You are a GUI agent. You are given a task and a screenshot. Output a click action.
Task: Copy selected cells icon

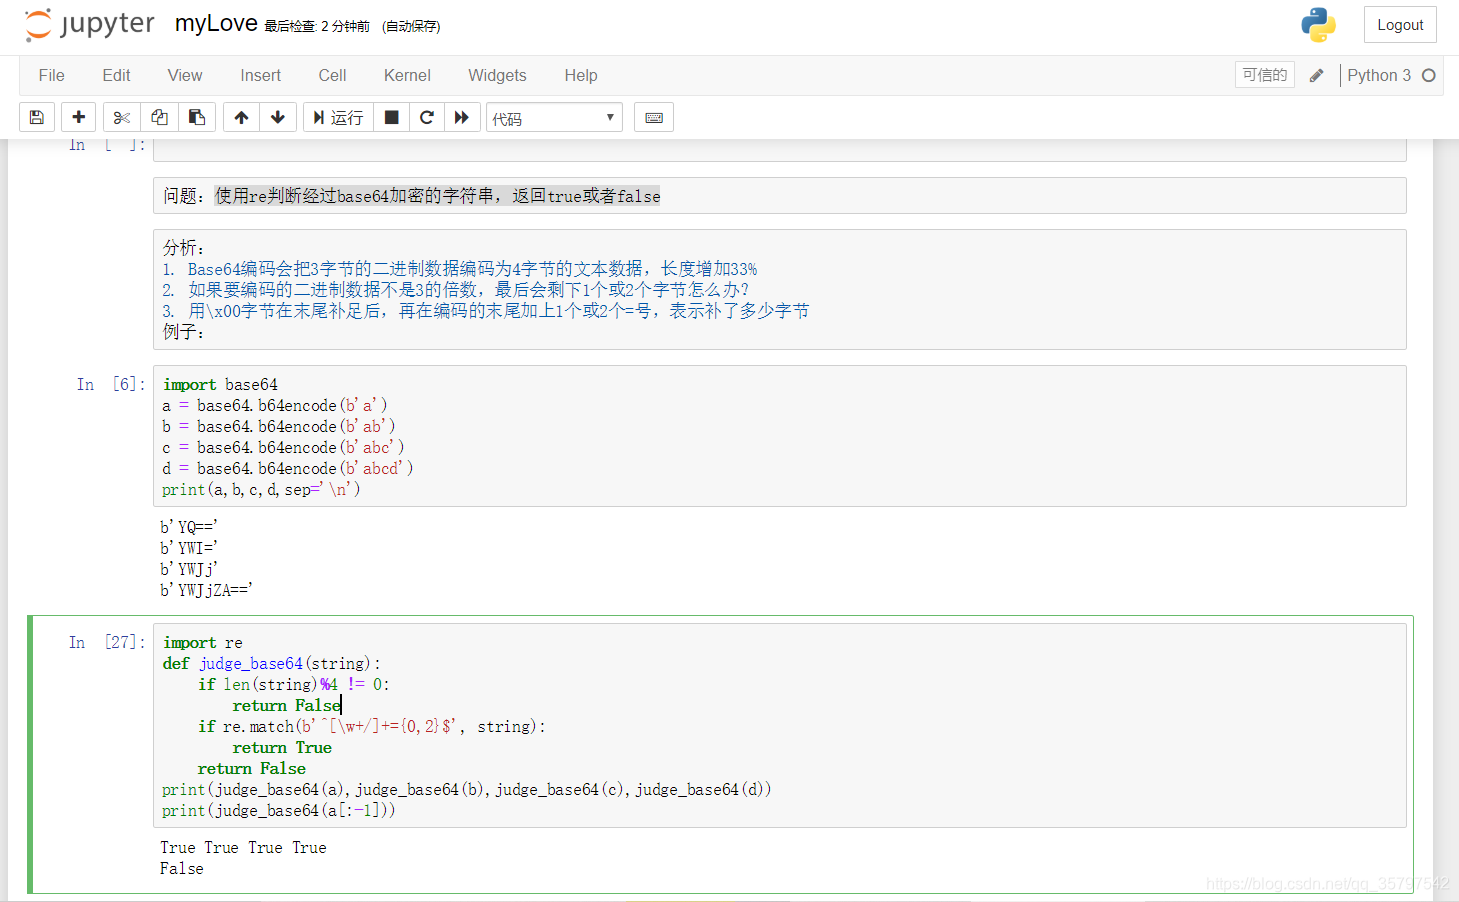click(159, 117)
